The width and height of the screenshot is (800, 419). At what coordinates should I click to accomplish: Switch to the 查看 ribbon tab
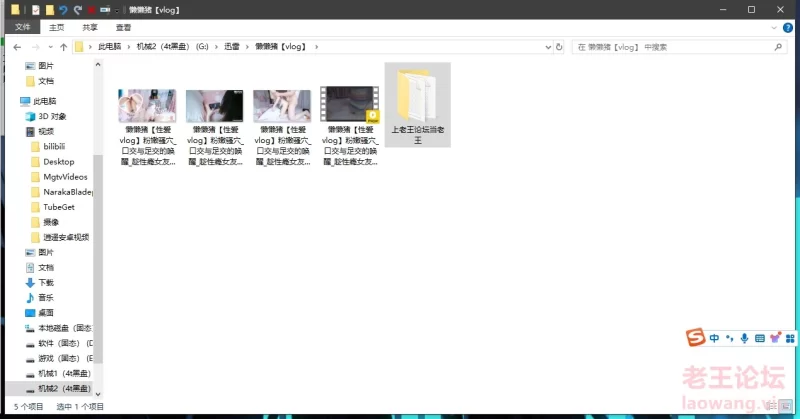click(123, 27)
